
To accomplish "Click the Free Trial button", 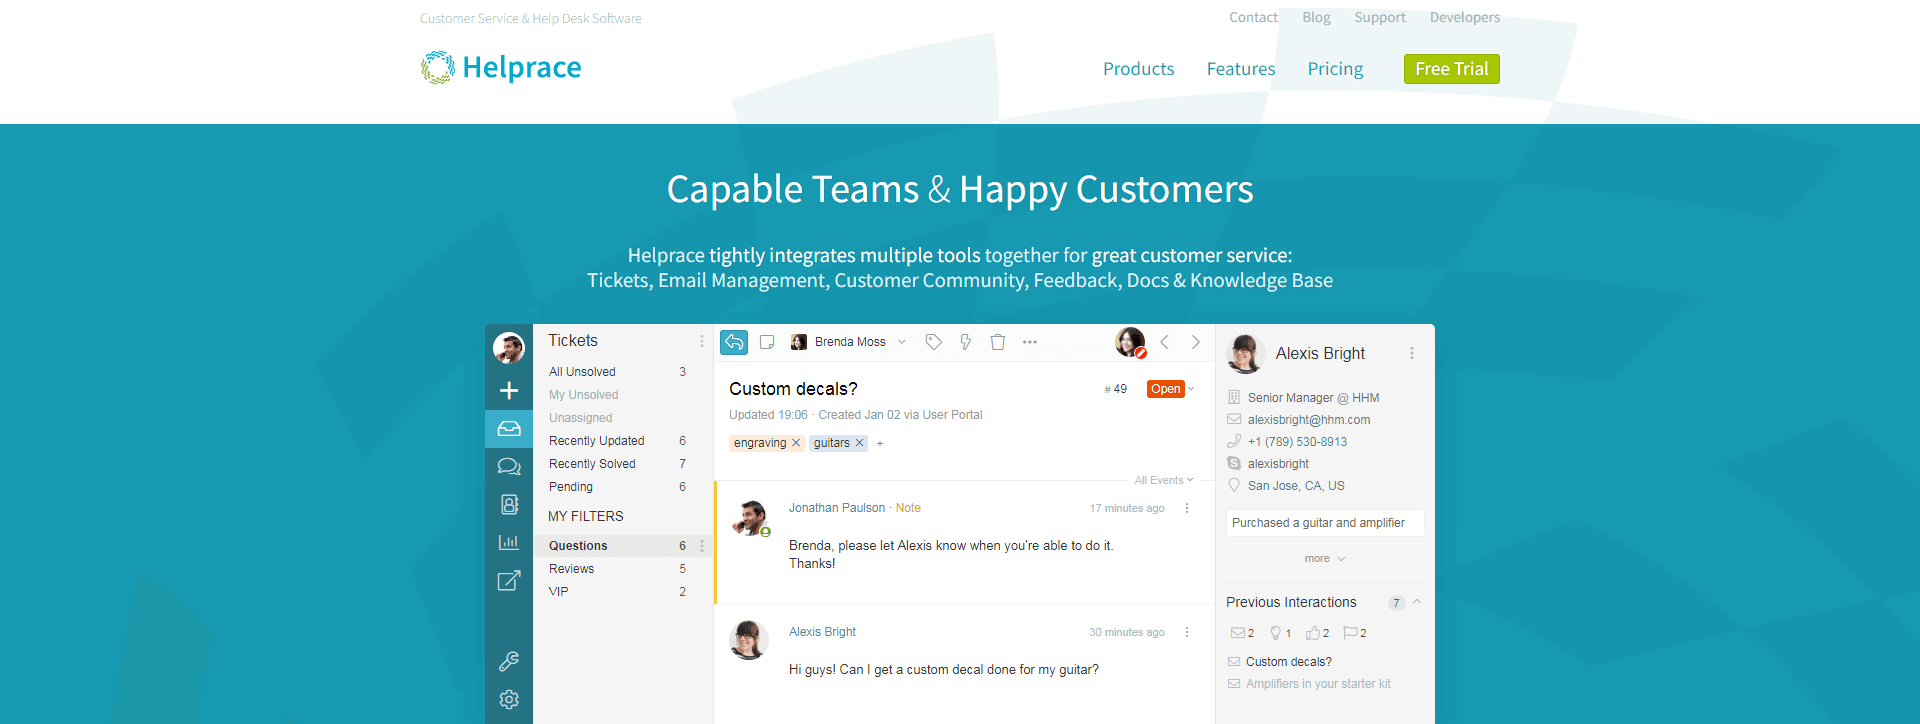I will click(1451, 69).
